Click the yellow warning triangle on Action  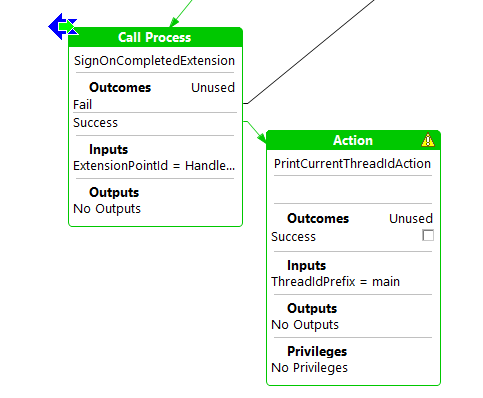[428, 140]
